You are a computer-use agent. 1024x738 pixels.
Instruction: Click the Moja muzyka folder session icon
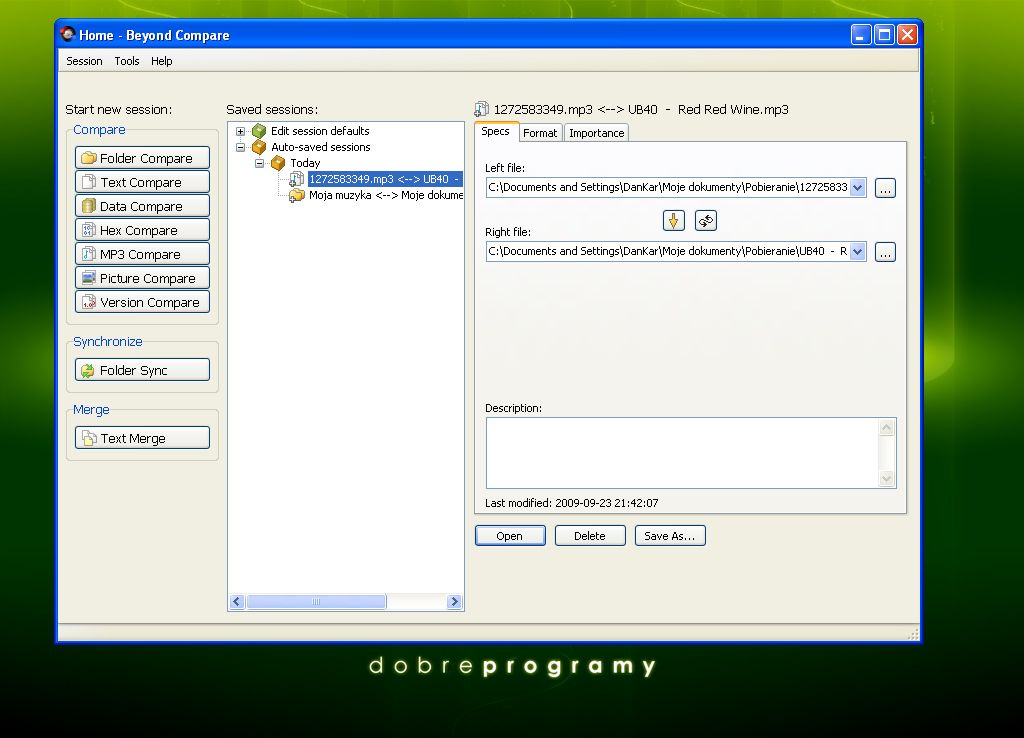coord(296,195)
